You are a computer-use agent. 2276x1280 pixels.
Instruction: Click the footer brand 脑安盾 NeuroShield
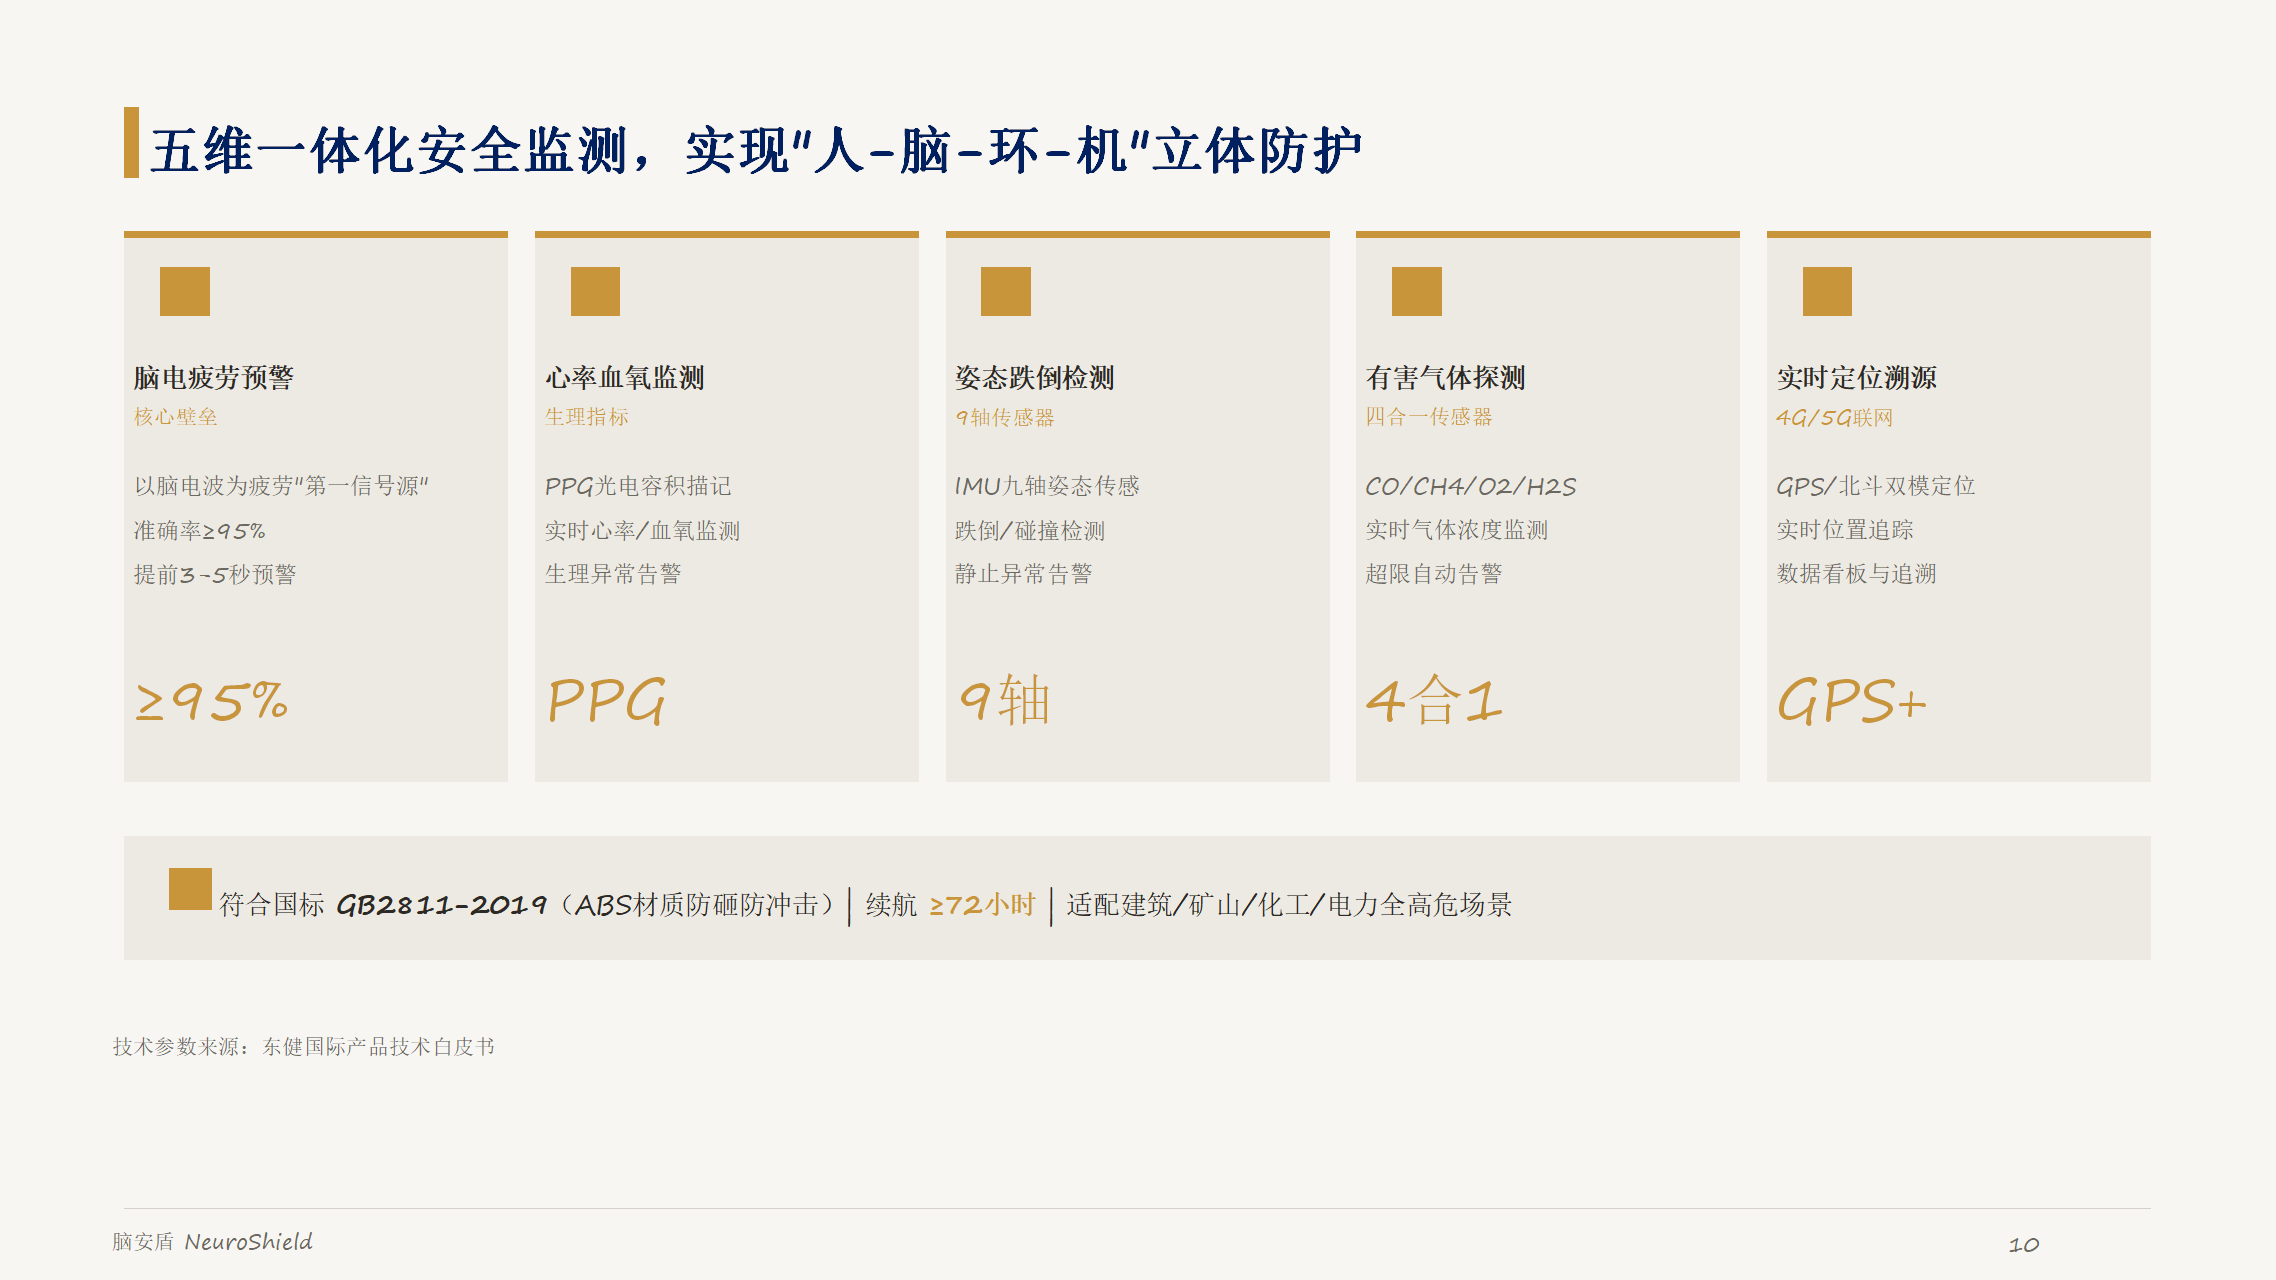pos(212,1242)
